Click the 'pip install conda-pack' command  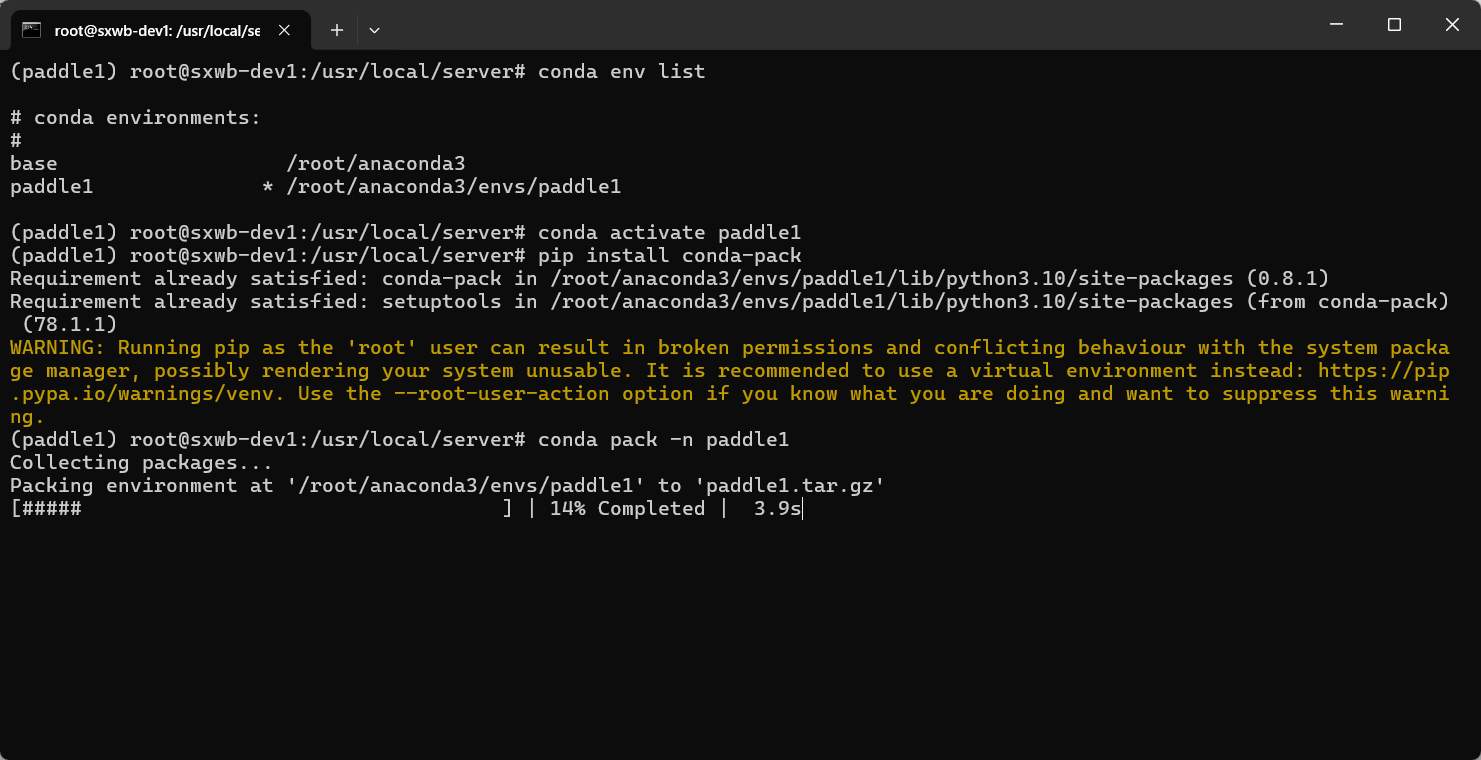[669, 255]
